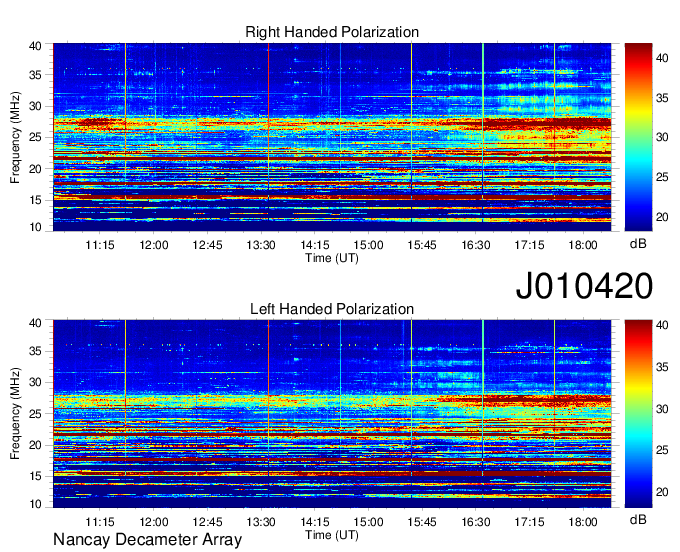Click 15:45 tick on Left Handed time axis
680x552 pixels.
[x=422, y=522]
